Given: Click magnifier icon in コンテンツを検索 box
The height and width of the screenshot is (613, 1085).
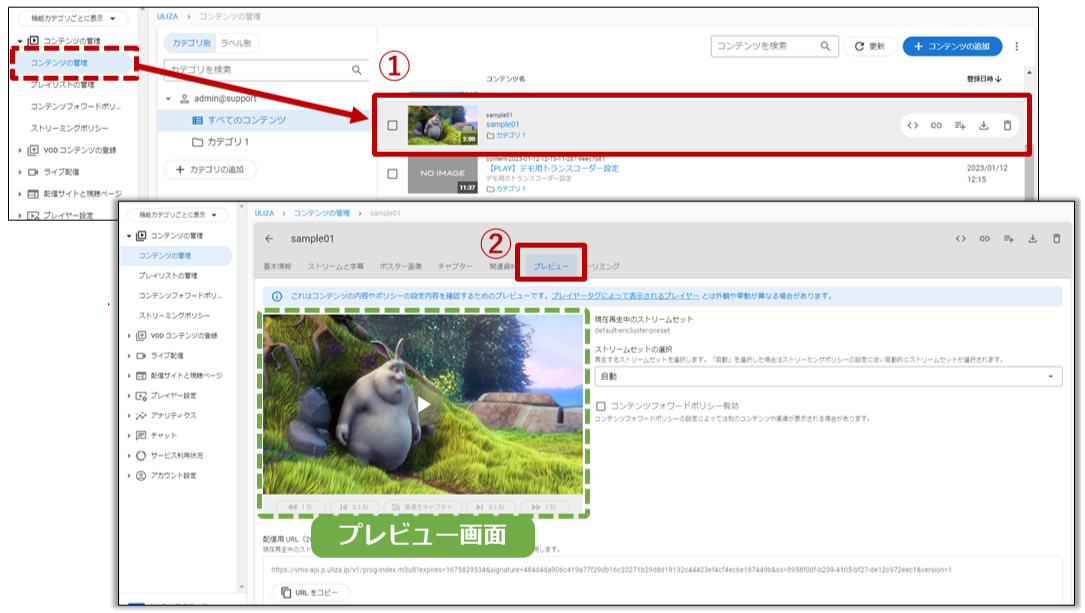Looking at the screenshot, I should click(x=825, y=46).
